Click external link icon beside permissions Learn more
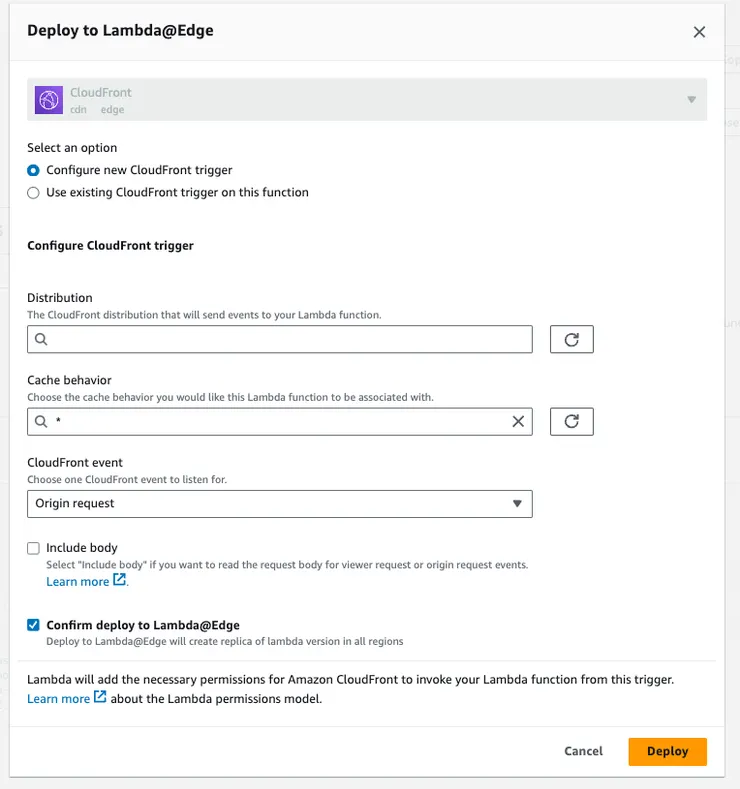Screen dimensions: 740x789 pos(100,698)
